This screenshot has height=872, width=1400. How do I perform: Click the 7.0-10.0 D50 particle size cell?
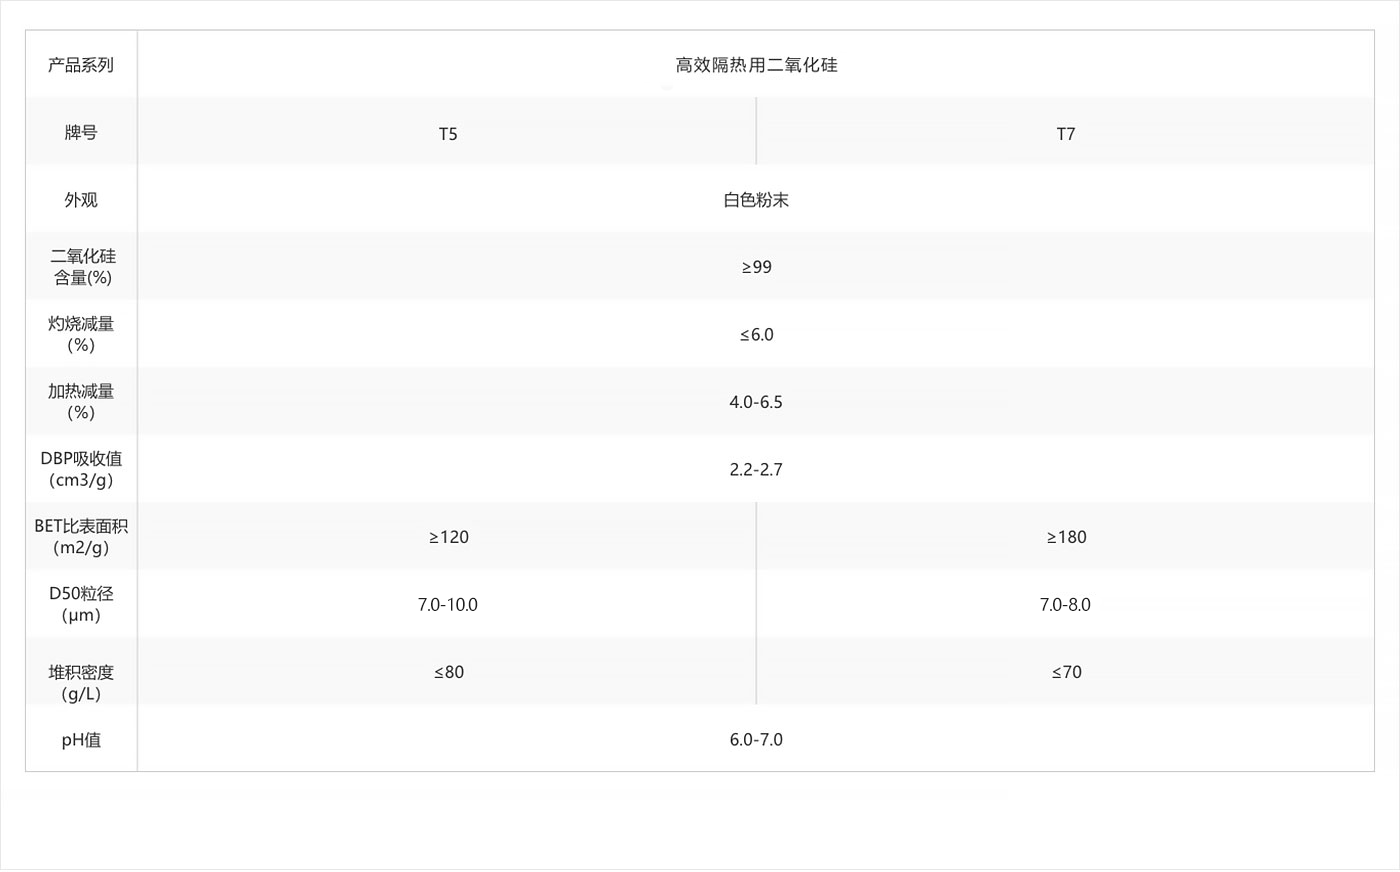(448, 605)
